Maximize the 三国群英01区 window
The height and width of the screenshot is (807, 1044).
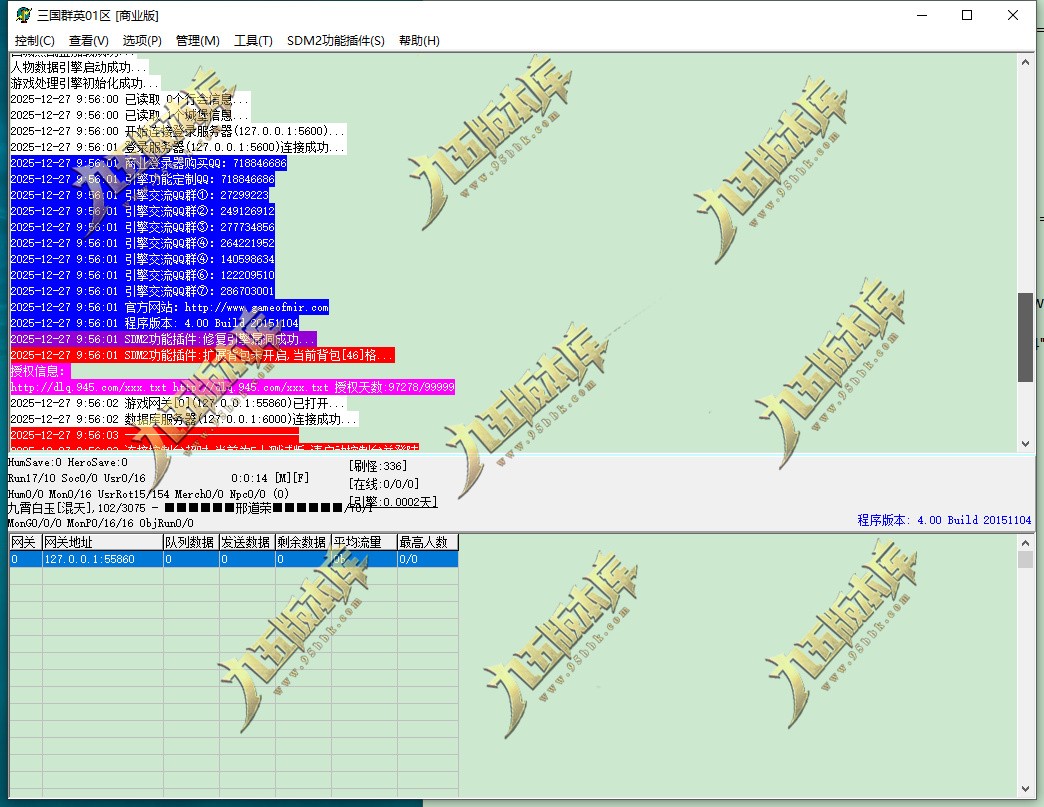coord(967,15)
